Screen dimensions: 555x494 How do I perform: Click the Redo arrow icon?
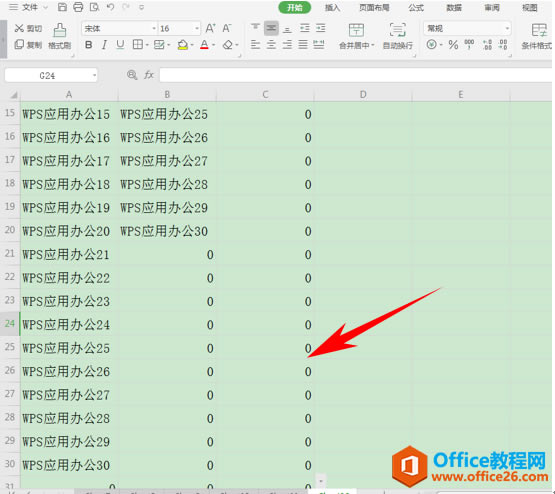coord(126,7)
